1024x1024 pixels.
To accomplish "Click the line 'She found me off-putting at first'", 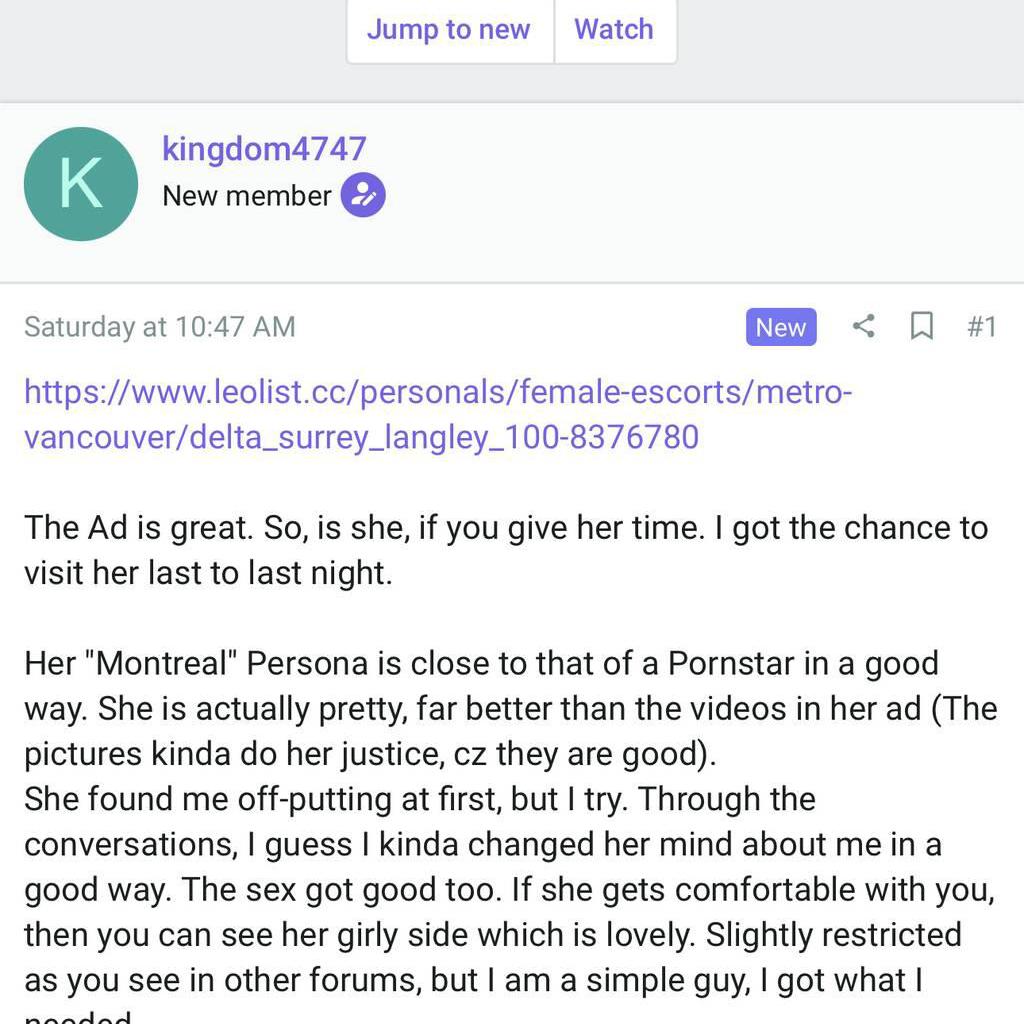I will pos(420,799).
